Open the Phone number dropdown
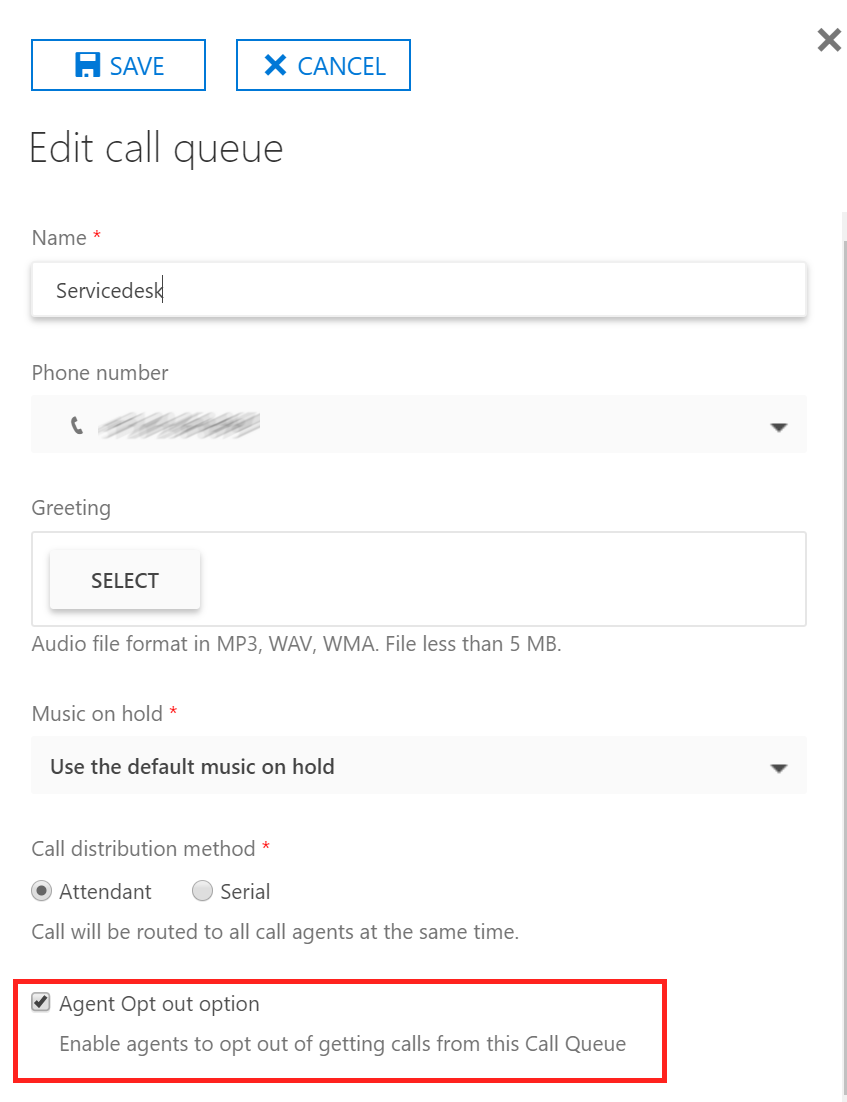This screenshot has height=1102, width=847. coord(419,424)
